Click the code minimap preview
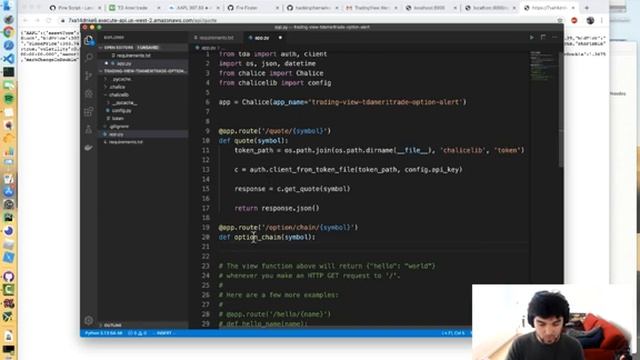The width and height of the screenshot is (640, 360). (543, 65)
